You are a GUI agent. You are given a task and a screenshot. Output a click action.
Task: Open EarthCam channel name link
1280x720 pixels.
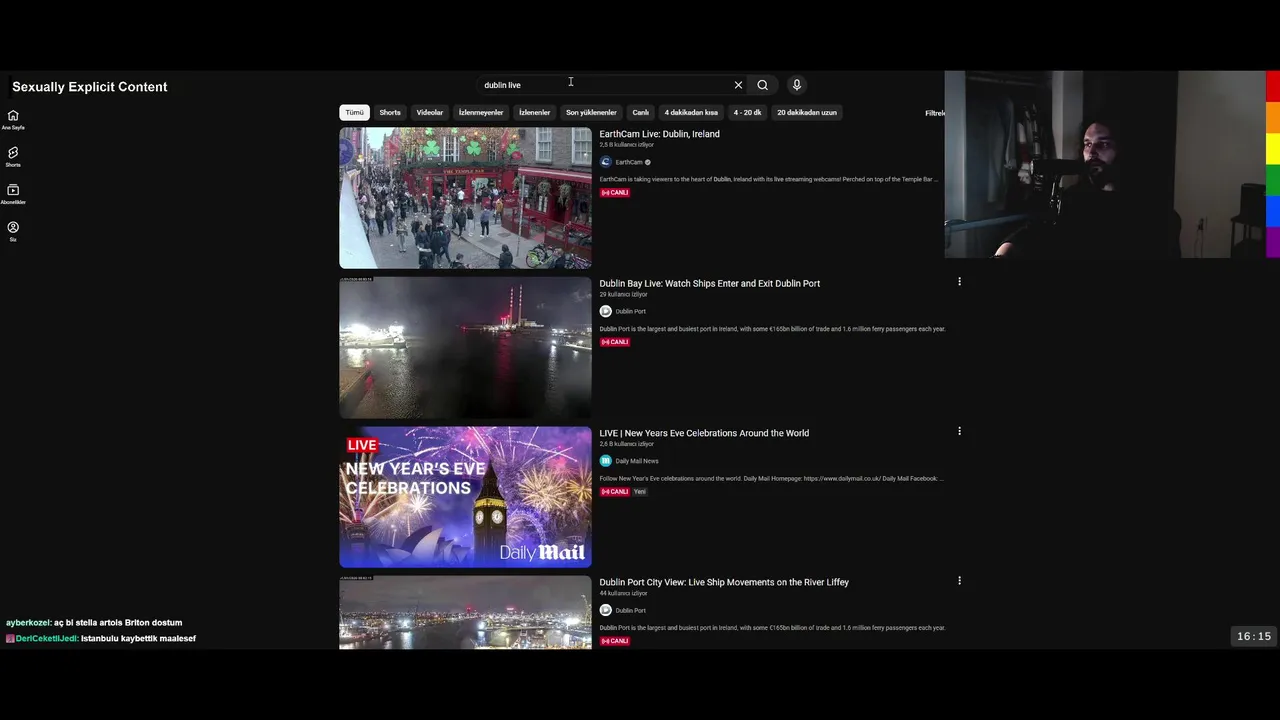629,162
